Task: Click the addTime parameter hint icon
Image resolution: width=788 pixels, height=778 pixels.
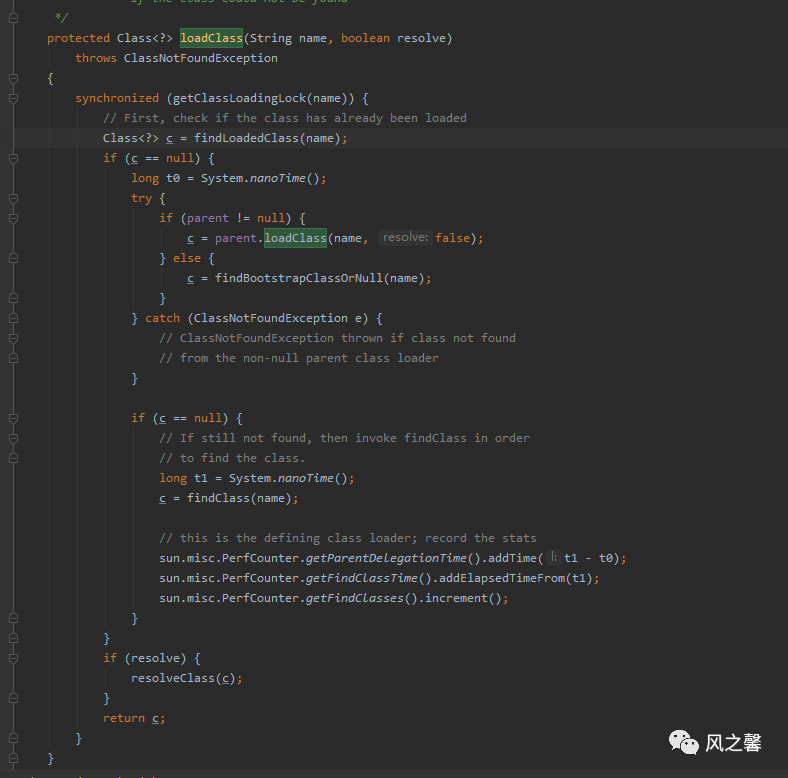Action: coord(553,557)
